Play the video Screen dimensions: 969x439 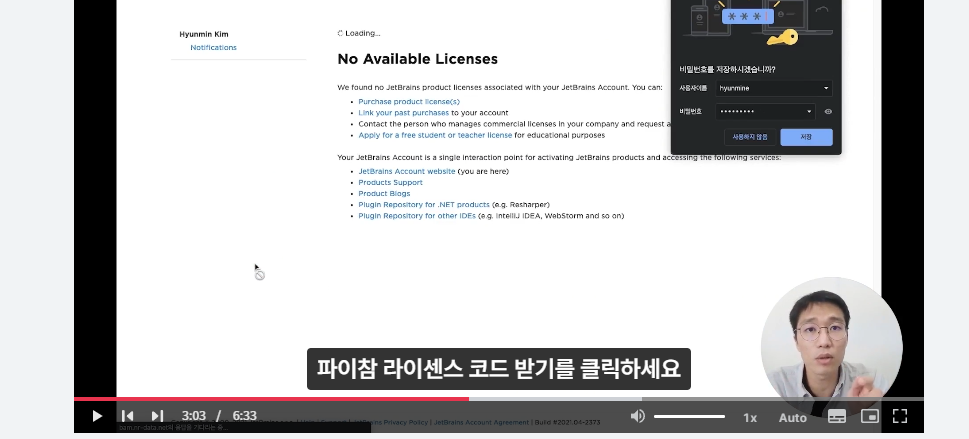[x=96, y=416]
